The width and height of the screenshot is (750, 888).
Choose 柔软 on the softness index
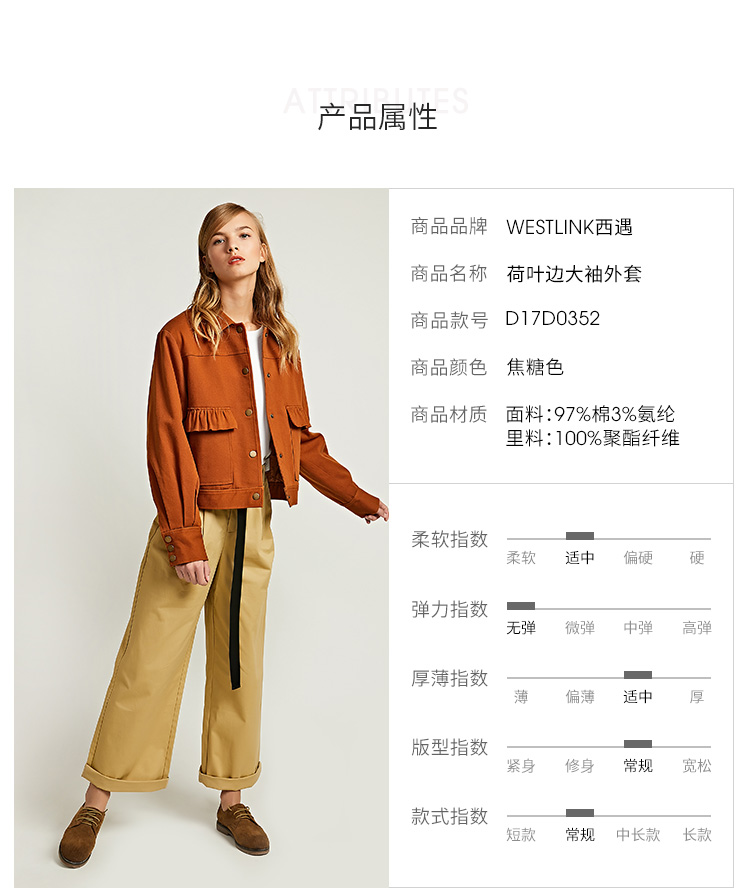coord(521,558)
